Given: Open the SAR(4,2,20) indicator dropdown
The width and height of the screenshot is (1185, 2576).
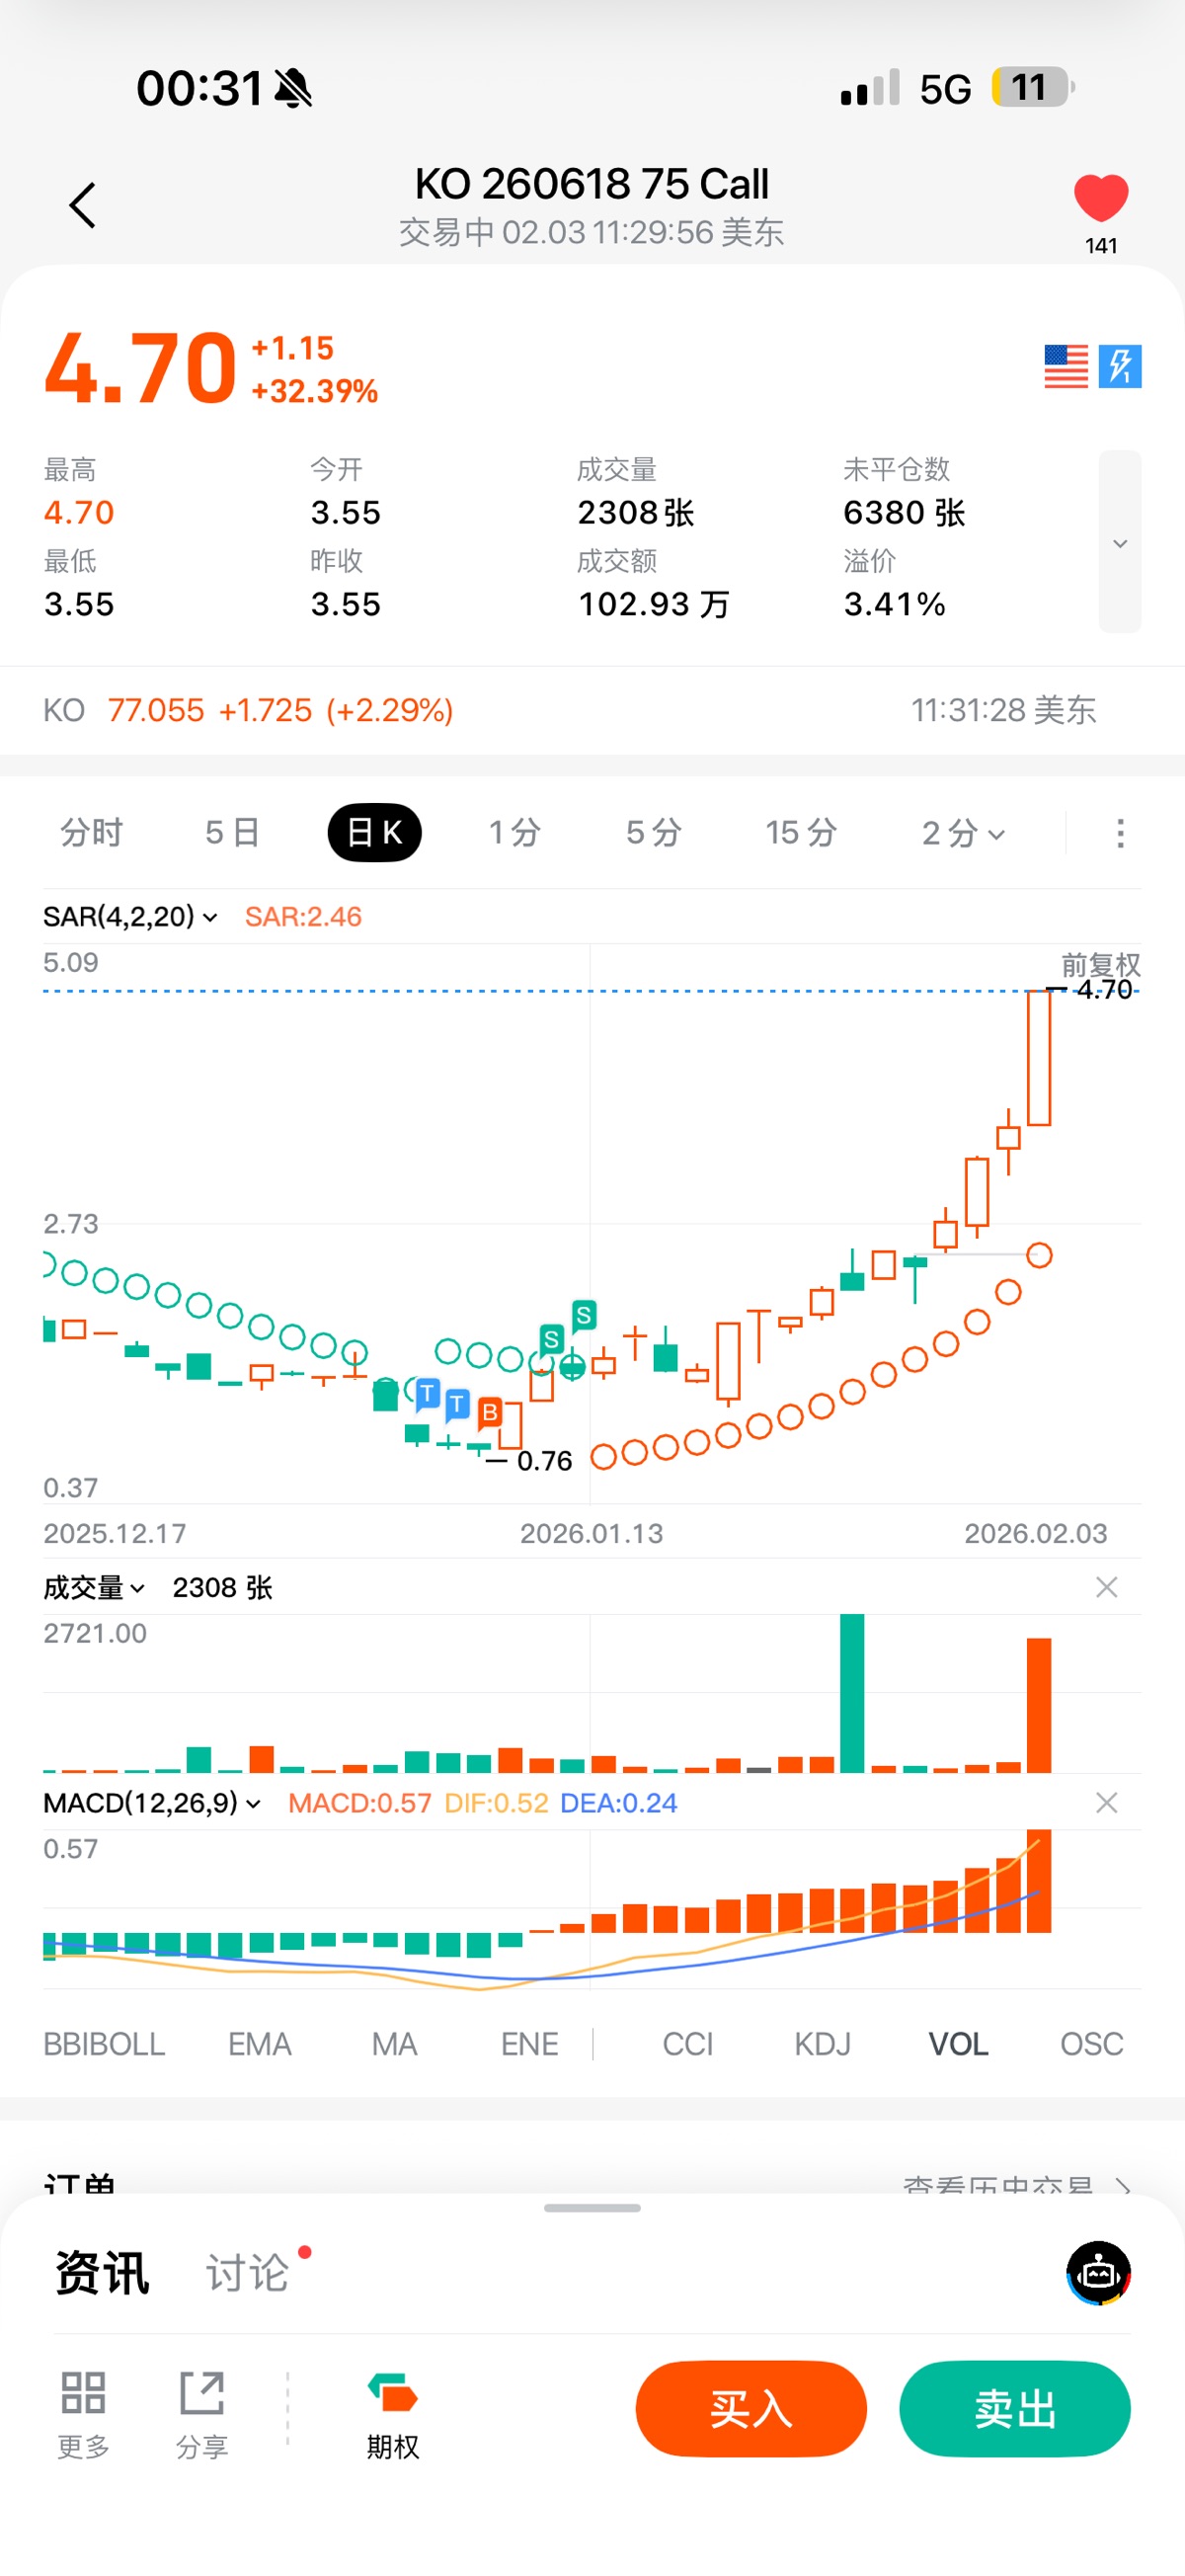Looking at the screenshot, I should (x=130, y=917).
